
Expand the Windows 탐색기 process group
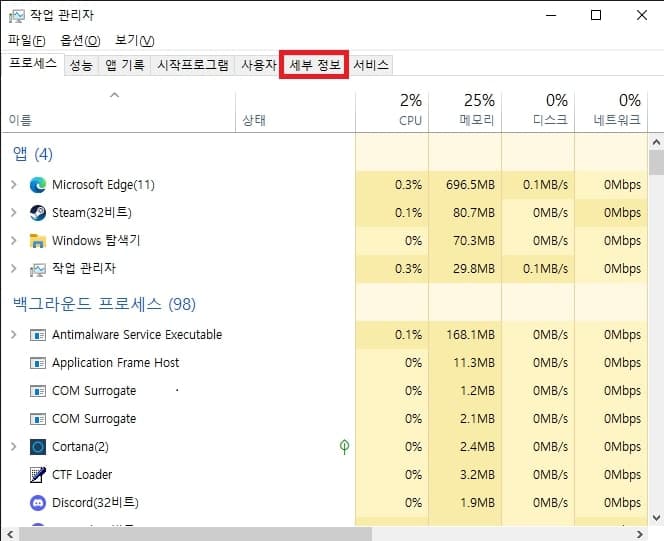(14, 240)
